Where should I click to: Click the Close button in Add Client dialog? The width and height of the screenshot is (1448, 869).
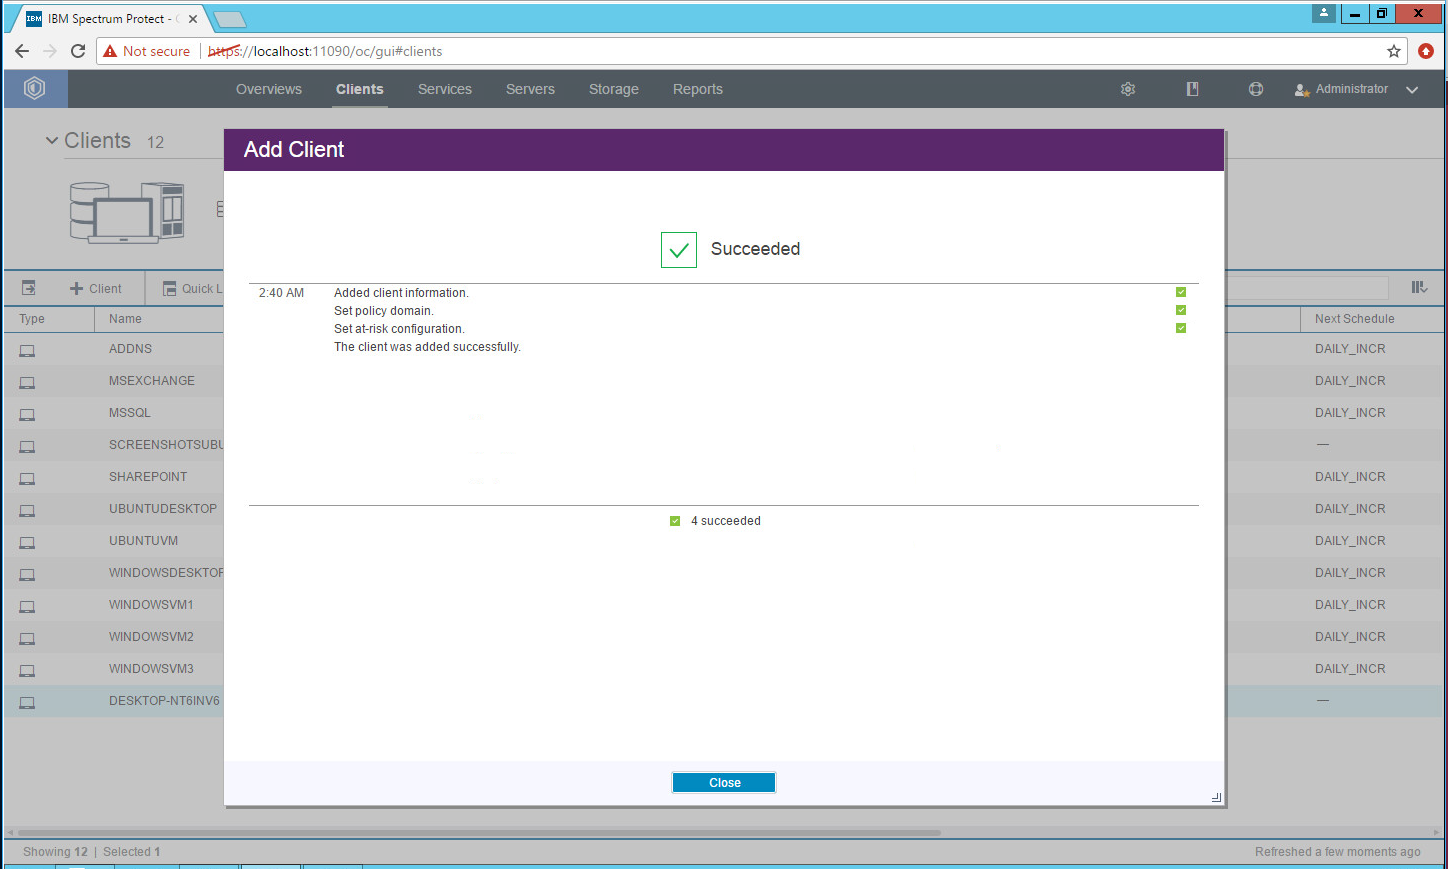click(724, 783)
